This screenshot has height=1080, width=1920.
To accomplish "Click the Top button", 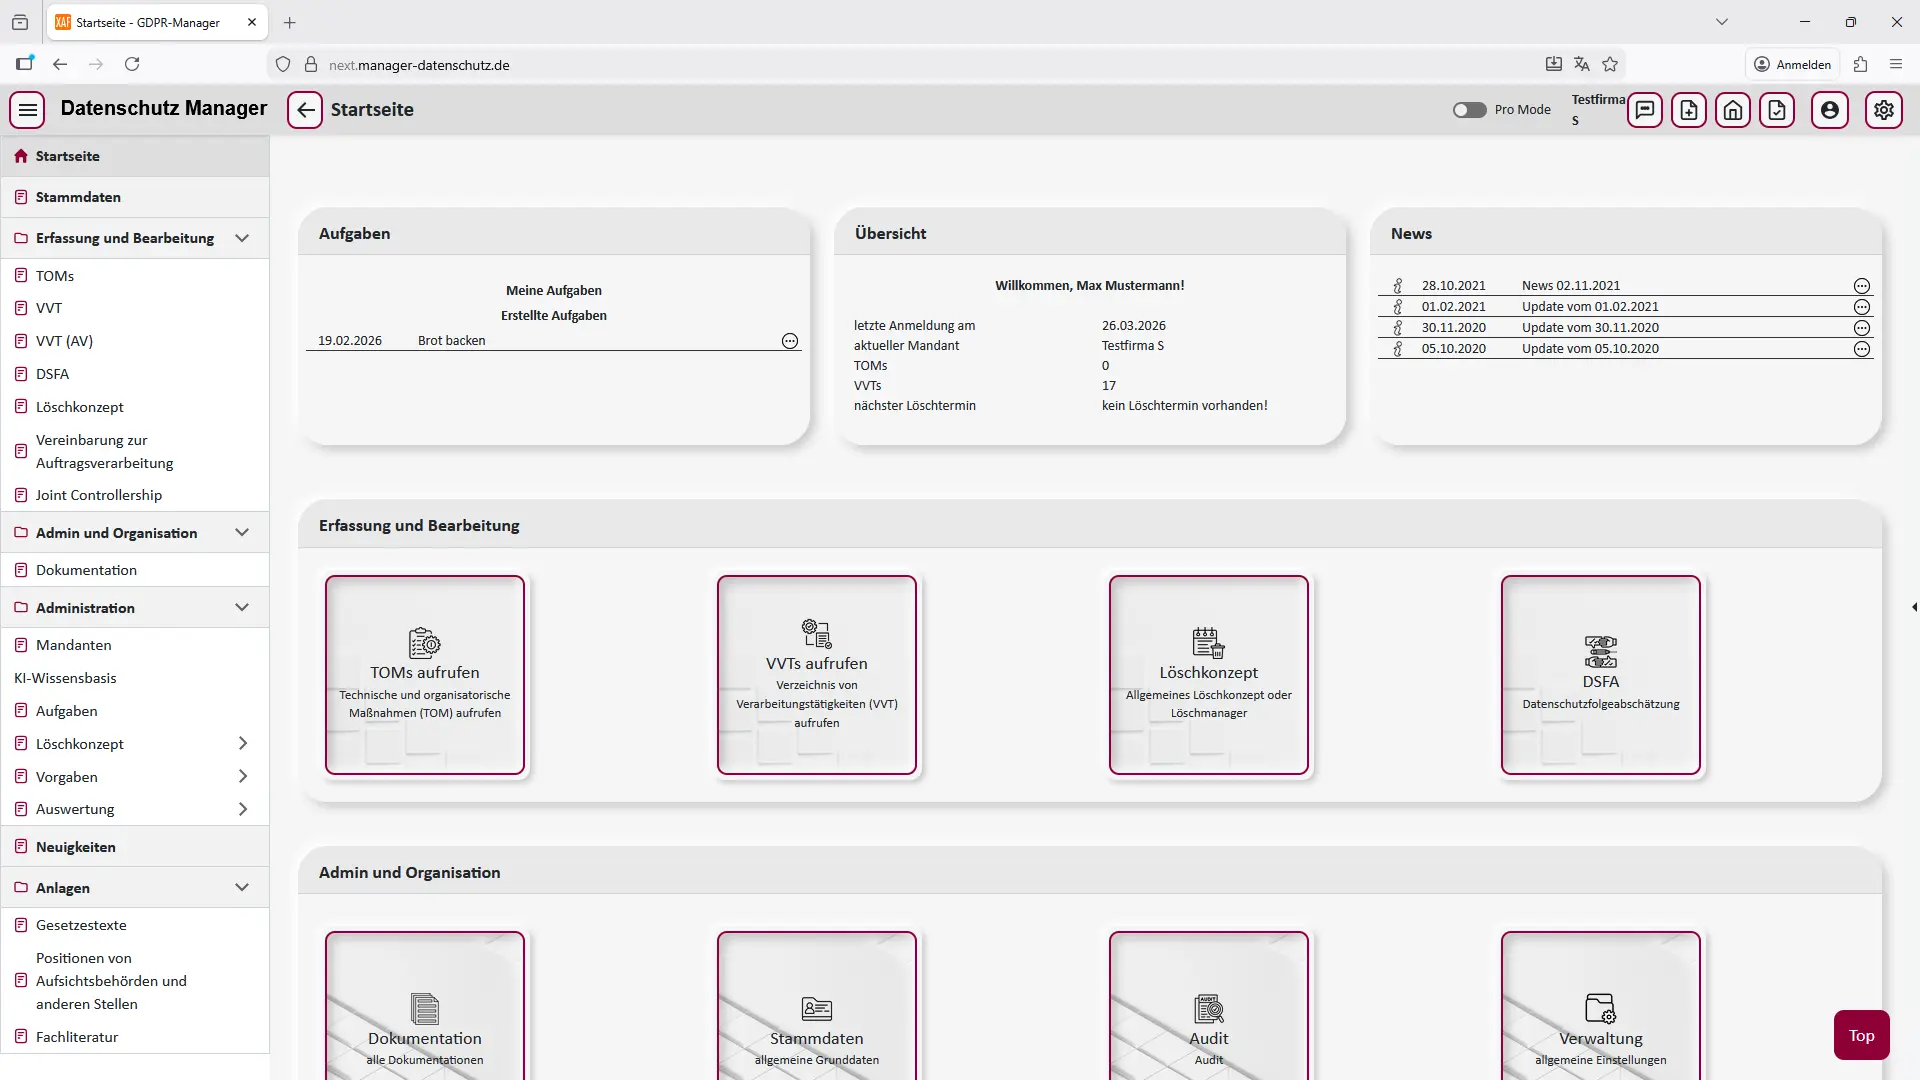I will pyautogui.click(x=1860, y=1035).
